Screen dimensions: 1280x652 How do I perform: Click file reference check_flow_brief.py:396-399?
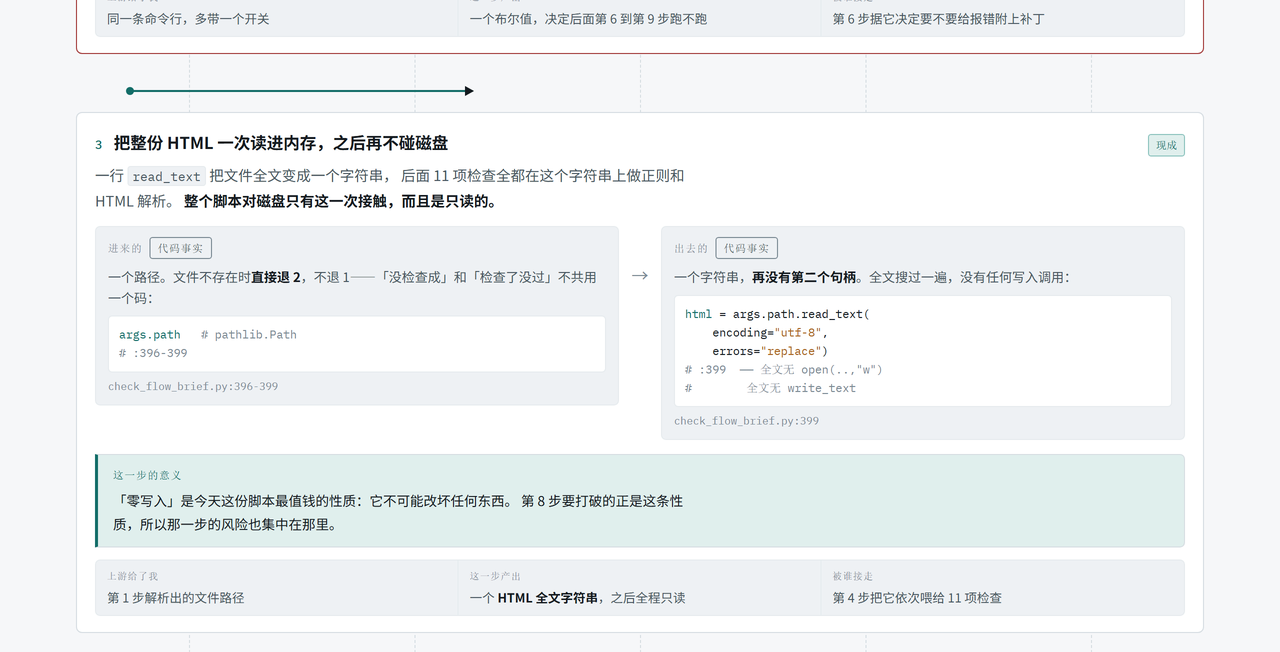click(193, 386)
